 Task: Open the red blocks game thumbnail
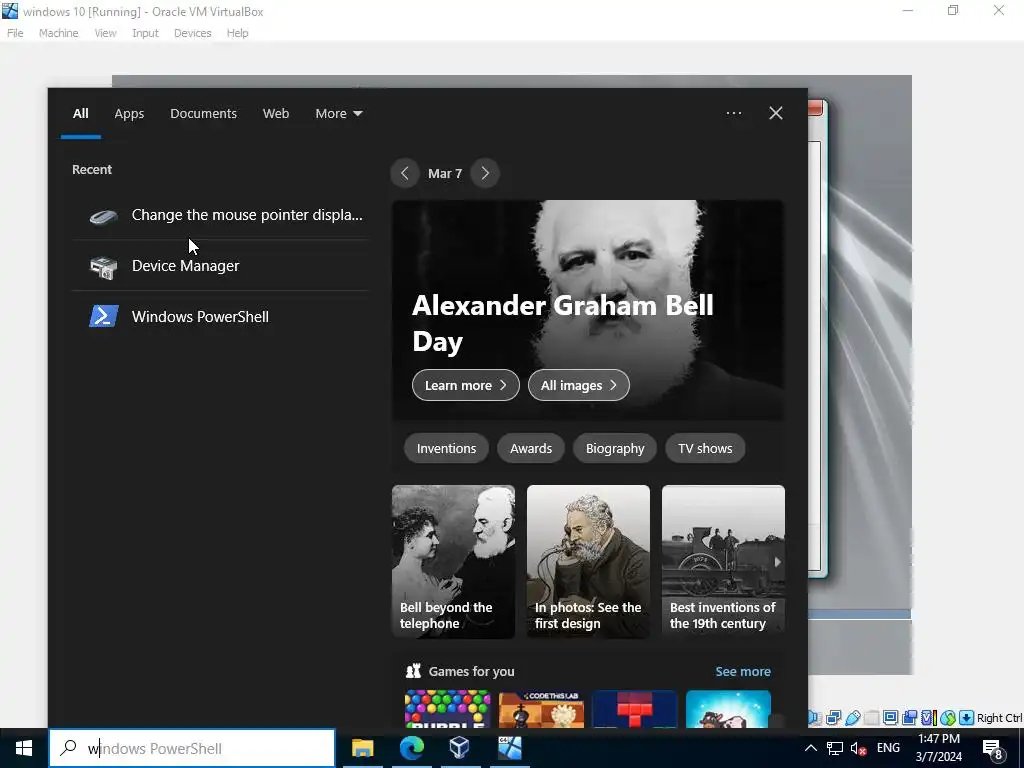coord(635,709)
